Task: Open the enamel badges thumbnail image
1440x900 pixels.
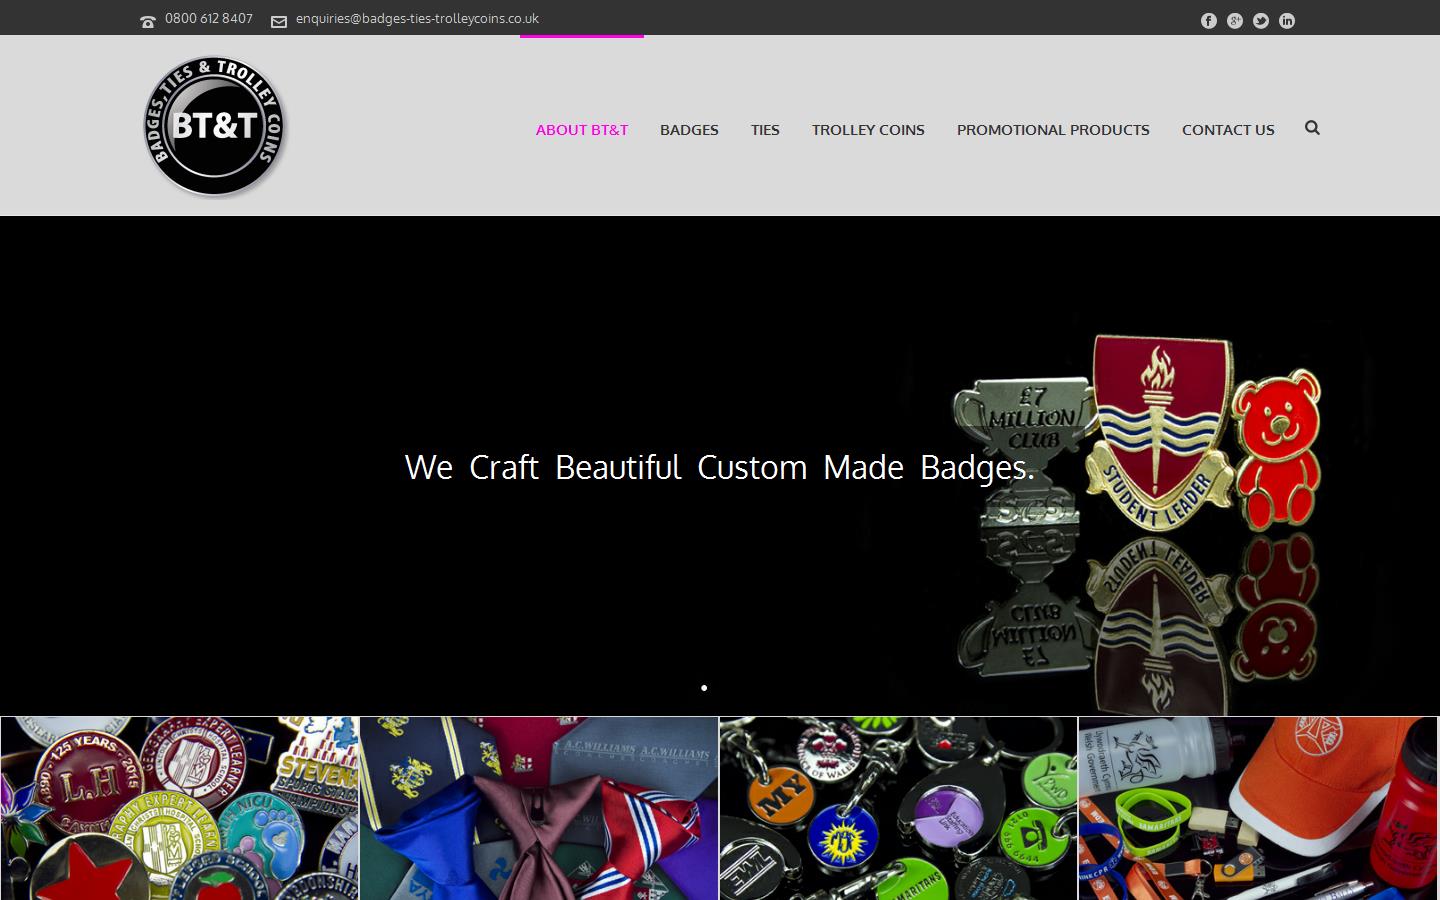Action: [180, 808]
